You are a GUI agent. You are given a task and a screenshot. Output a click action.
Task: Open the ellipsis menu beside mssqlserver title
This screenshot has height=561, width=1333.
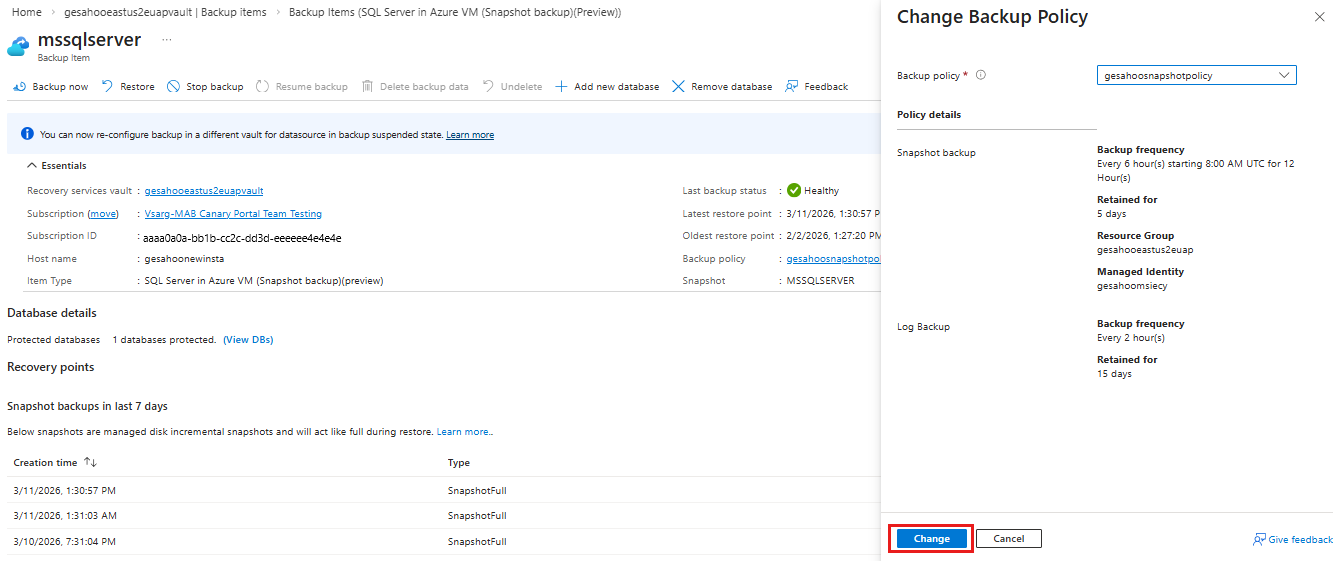pyautogui.click(x=166, y=40)
